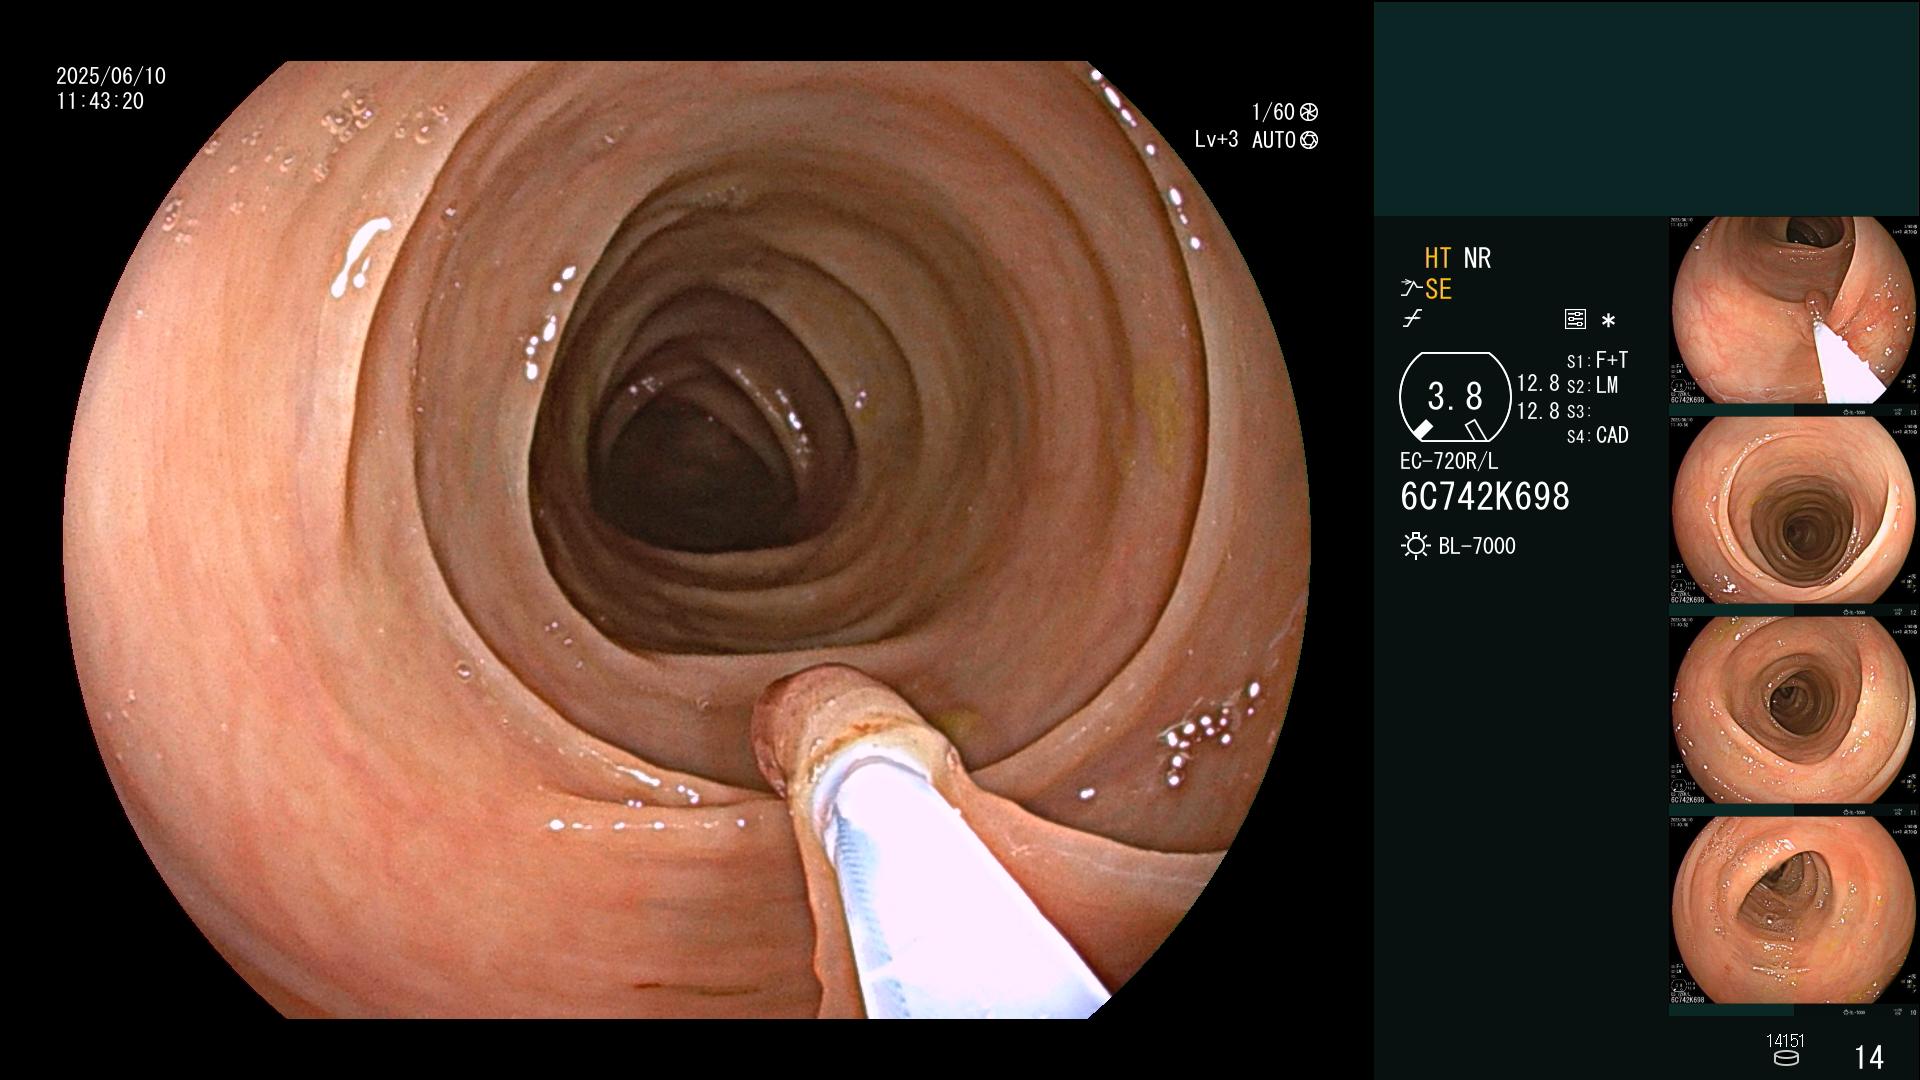Click the settings sliders icon
Viewport: 1920px width, 1080px height.
(x=1575, y=320)
